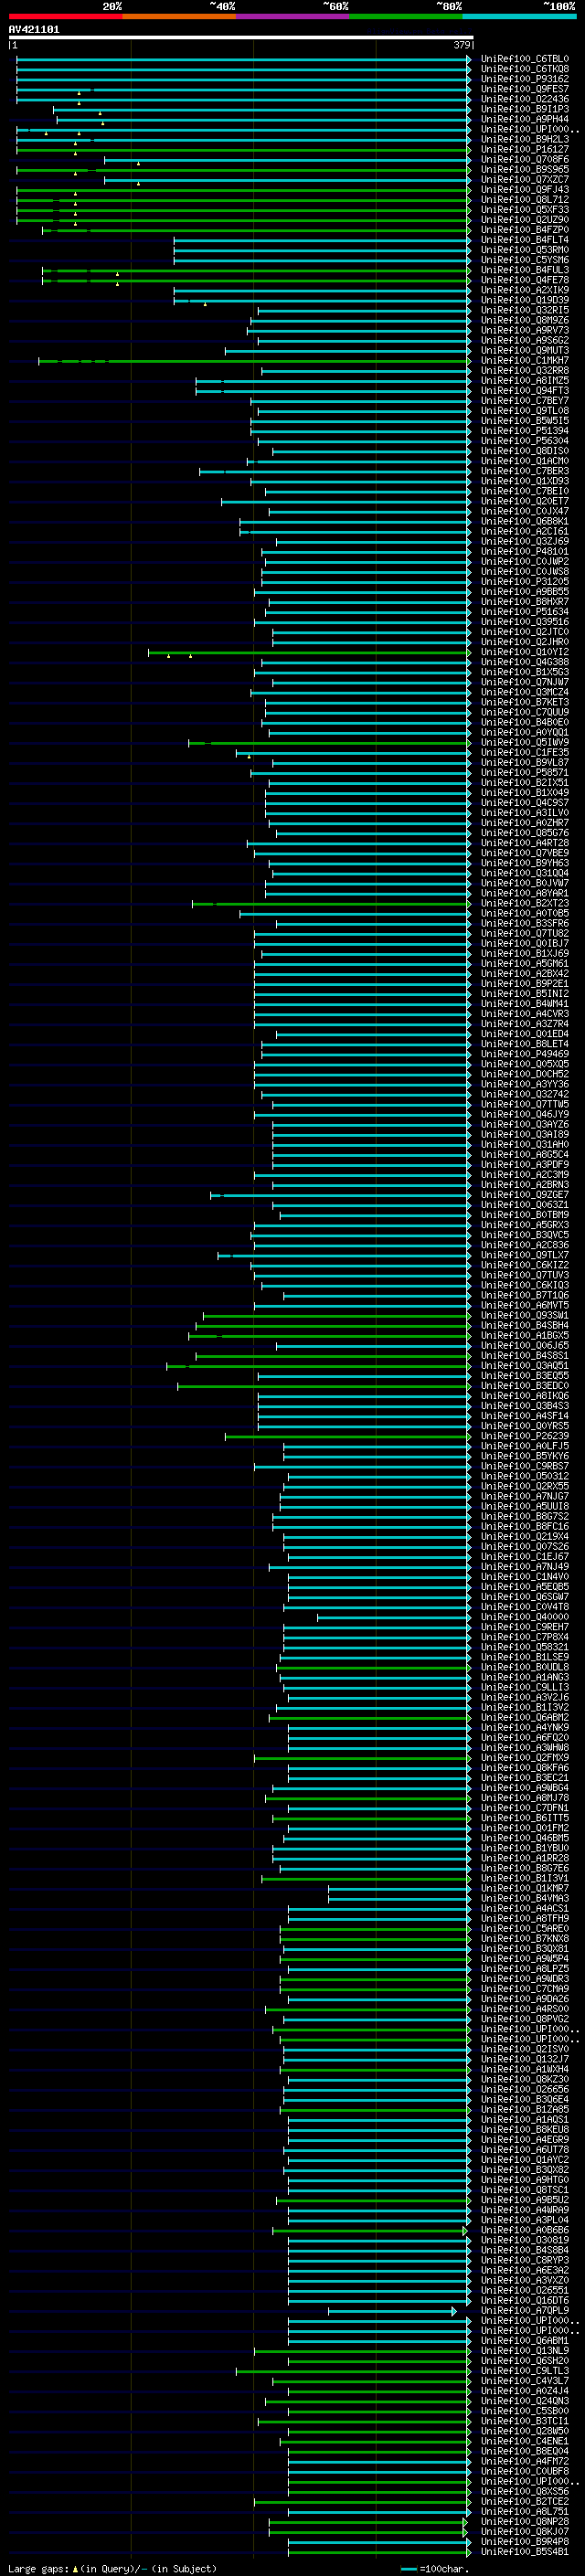585x2576 pixels.
Task: Open hit UniRef100_Q24QN3
Action: [x=525, y=2401]
